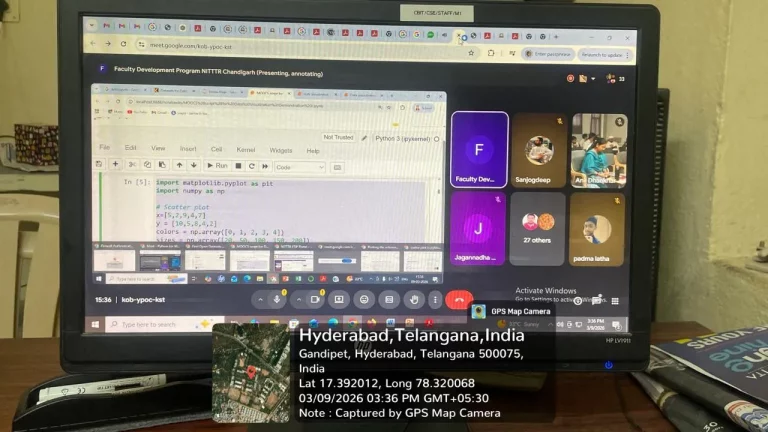Select the Faculty Dev participant tile

click(x=480, y=149)
